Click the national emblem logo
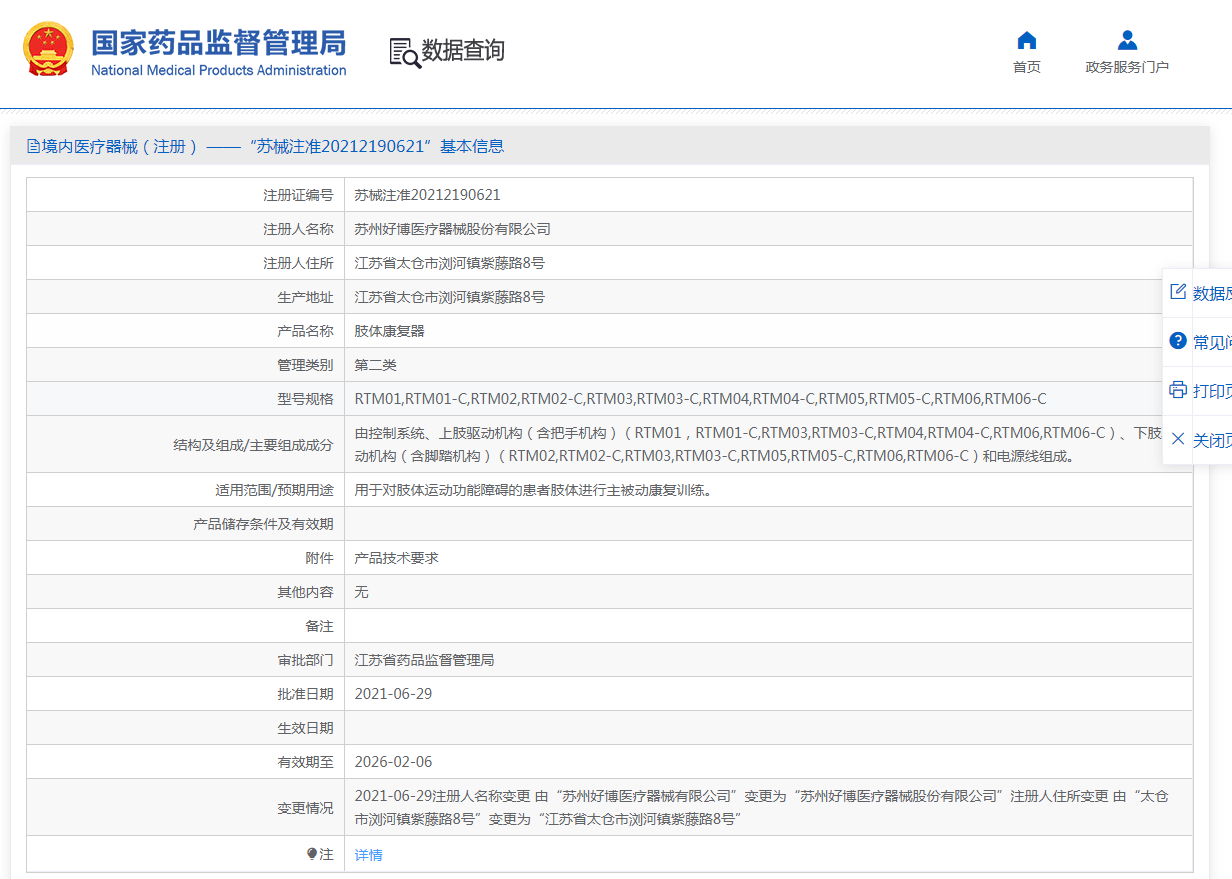The width and height of the screenshot is (1232, 879). click(x=48, y=49)
